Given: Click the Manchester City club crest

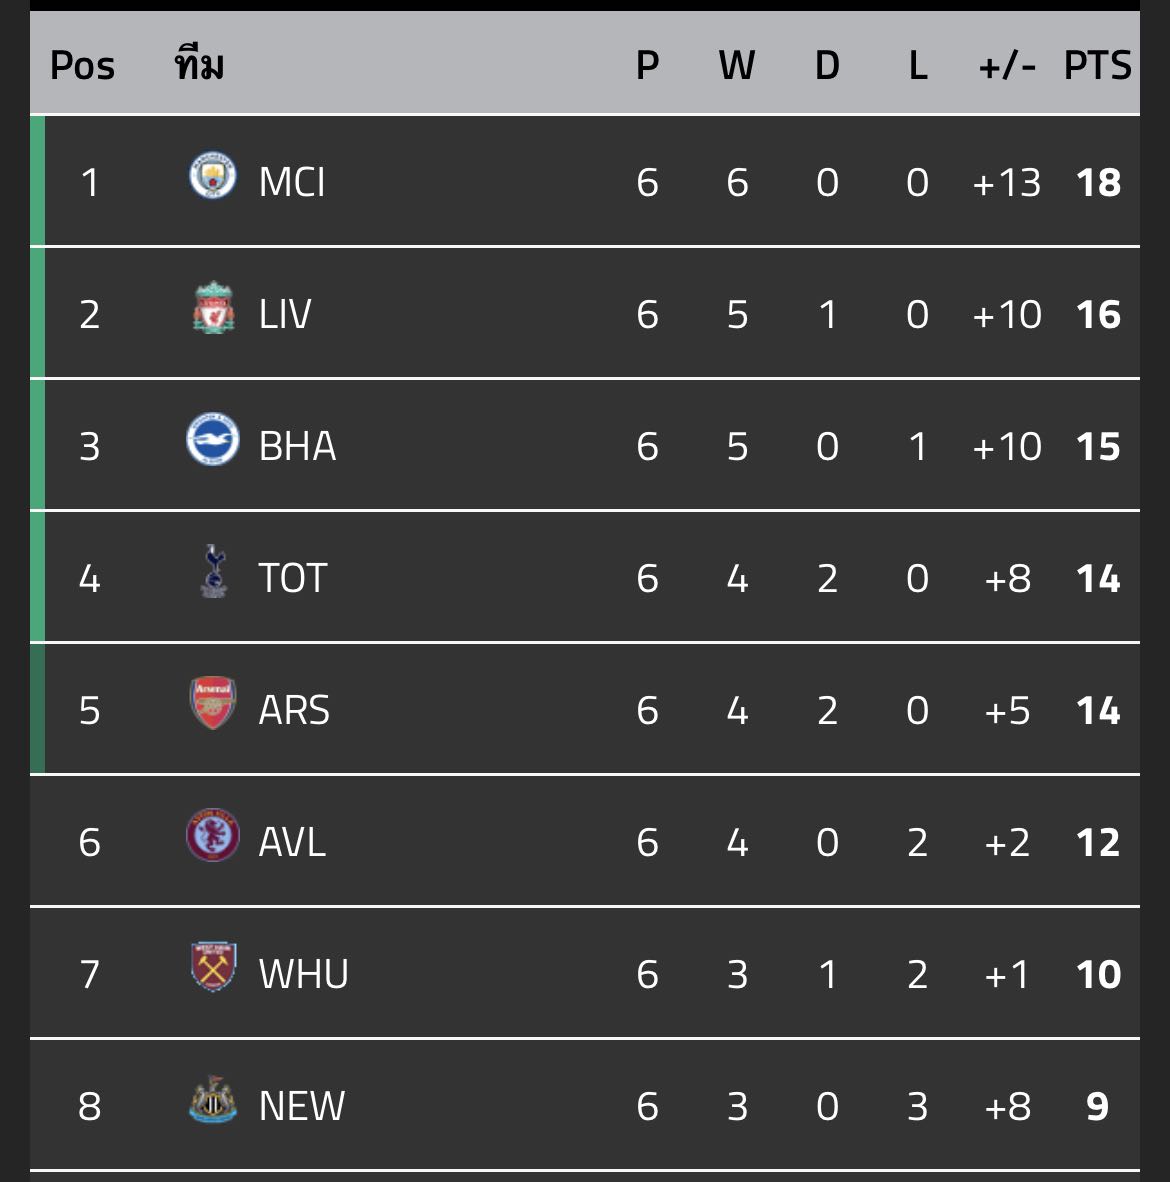Looking at the screenshot, I should (x=213, y=175).
